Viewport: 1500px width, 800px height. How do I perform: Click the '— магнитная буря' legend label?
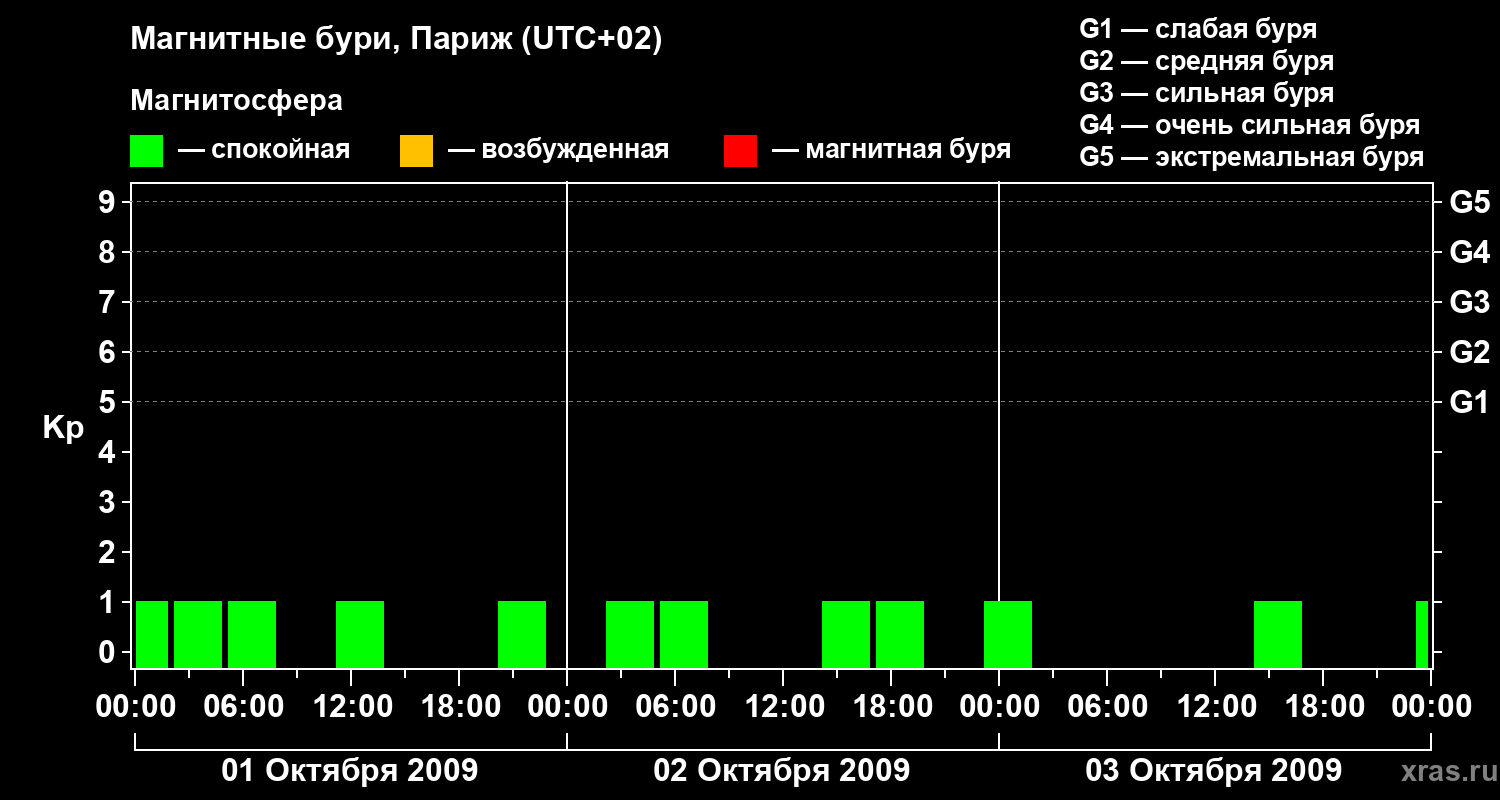point(891,150)
